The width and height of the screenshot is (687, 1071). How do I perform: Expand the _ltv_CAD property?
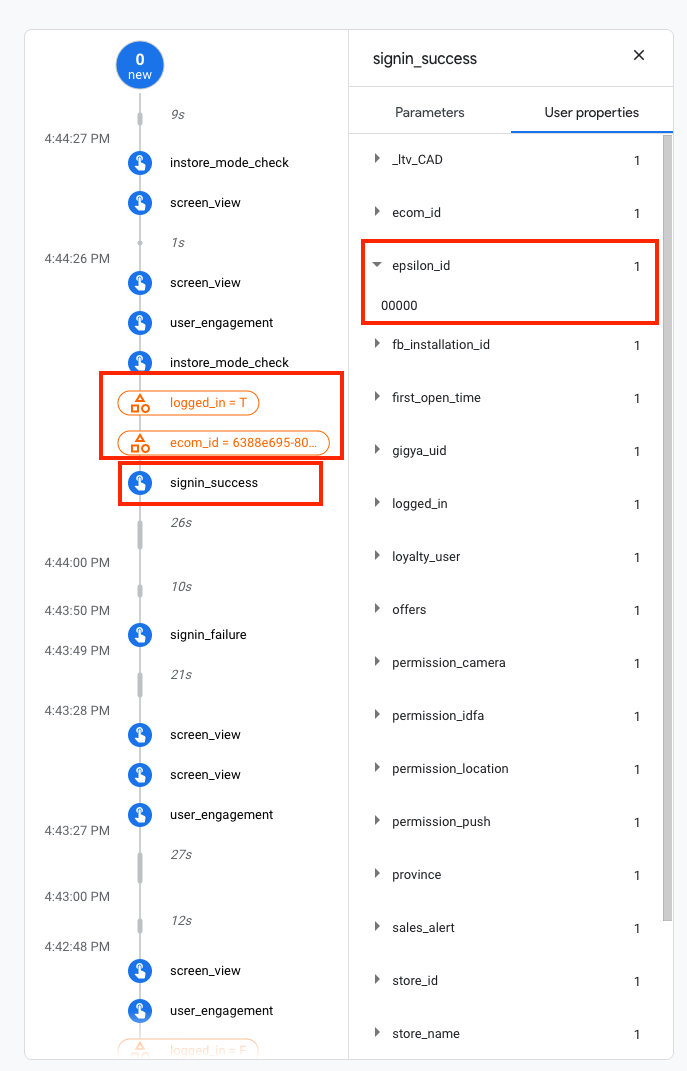pos(377,158)
